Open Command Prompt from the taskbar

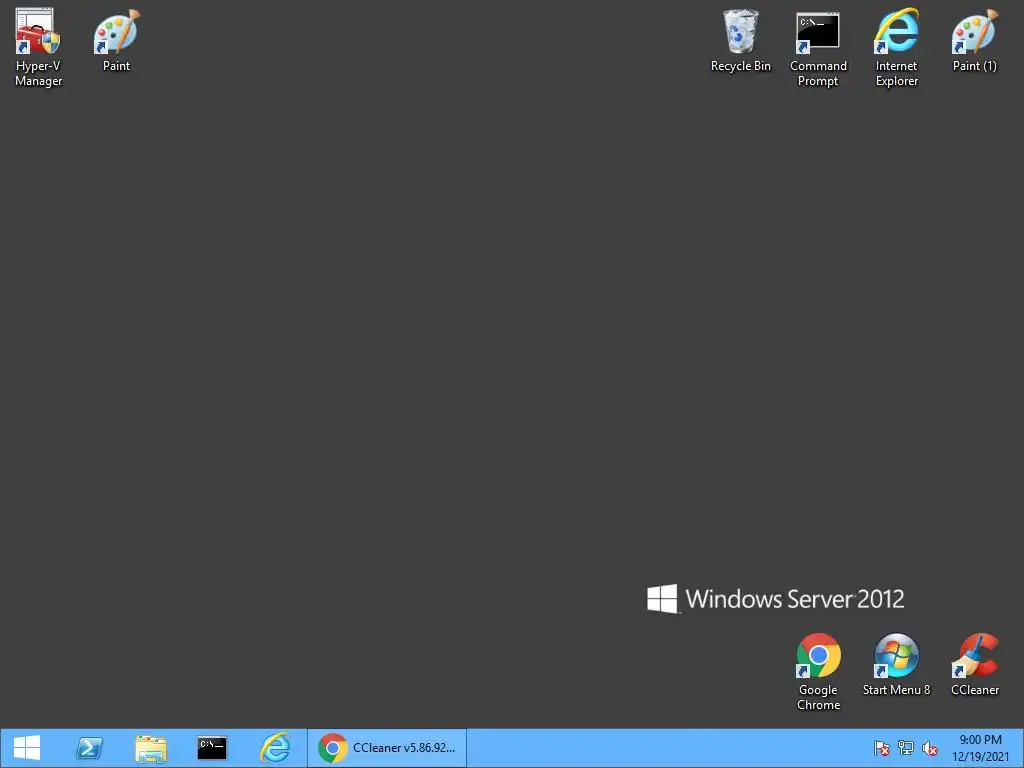(212, 748)
